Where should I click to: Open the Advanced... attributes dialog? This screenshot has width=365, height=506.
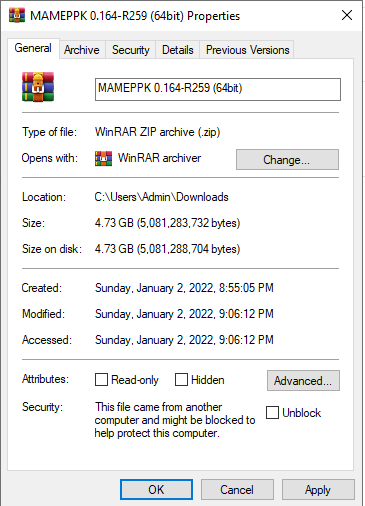click(303, 380)
